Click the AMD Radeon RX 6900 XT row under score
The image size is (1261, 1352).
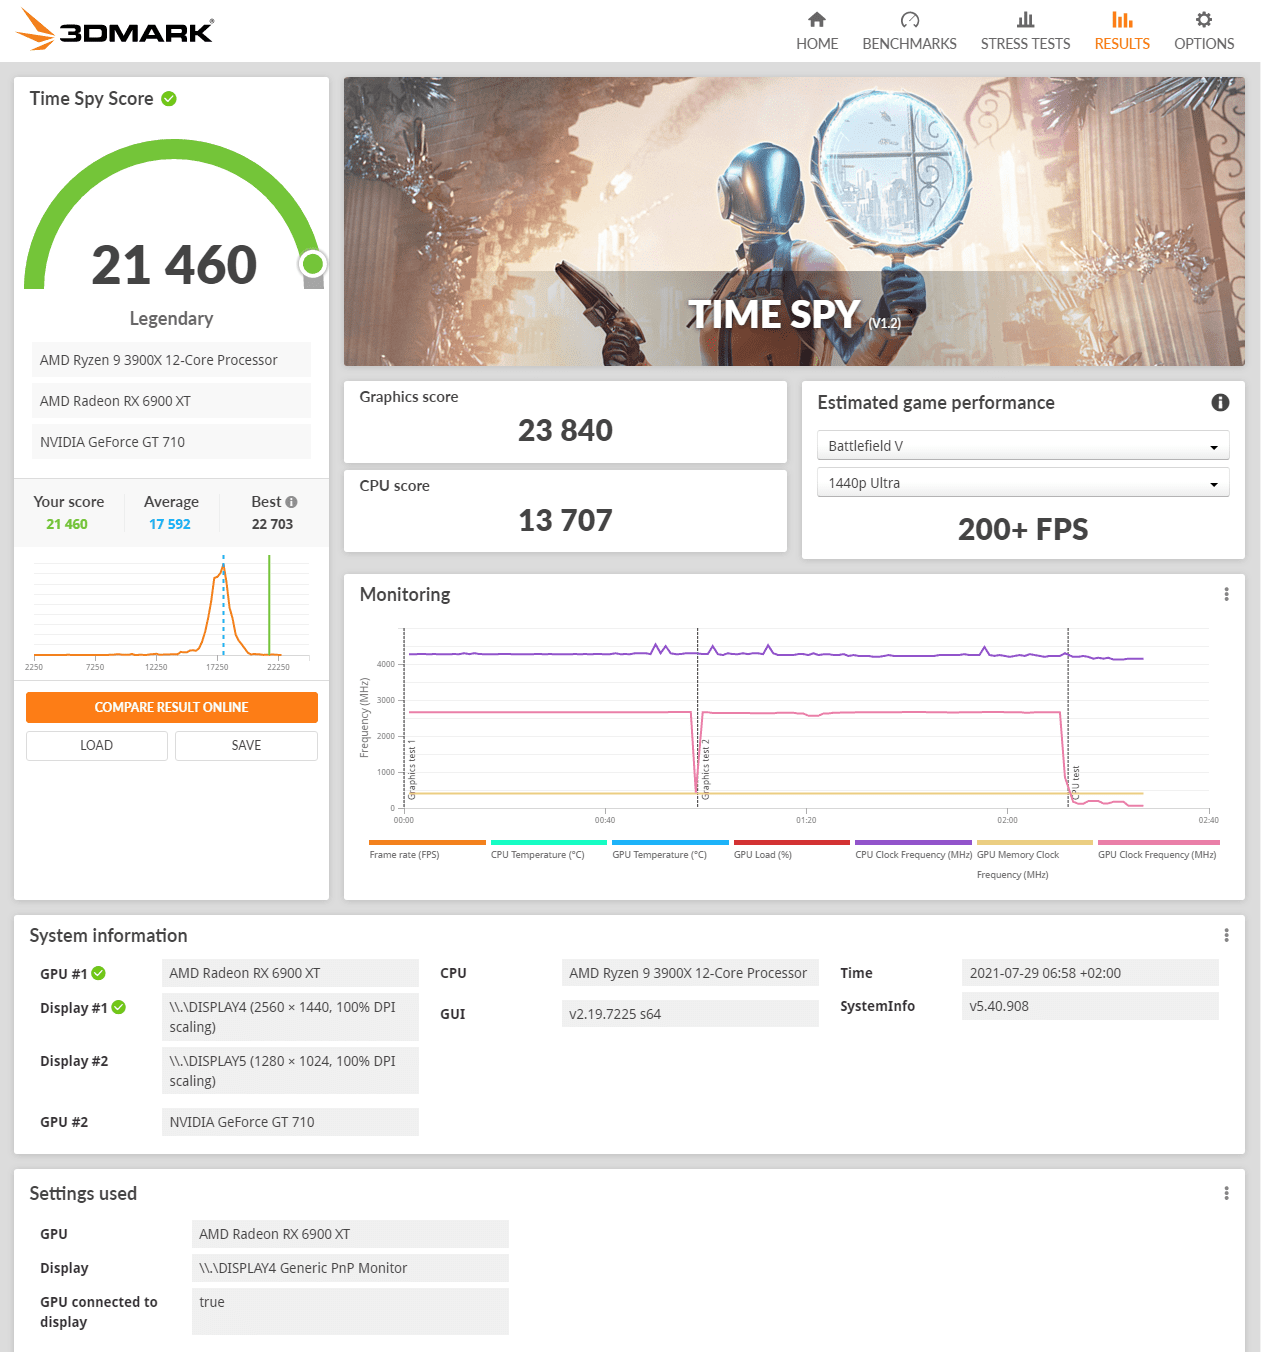pyautogui.click(x=171, y=401)
